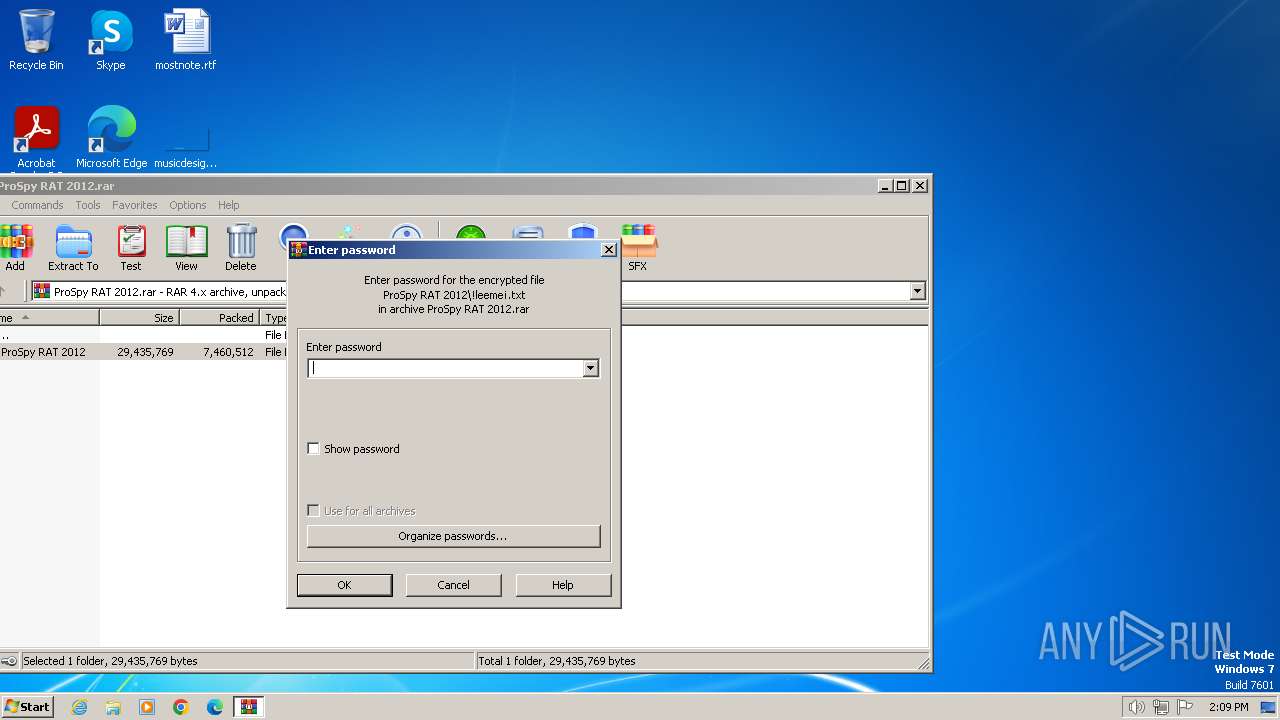Click the 2:09 PM clock
Image resolution: width=1280 pixels, height=720 pixels.
point(1228,707)
